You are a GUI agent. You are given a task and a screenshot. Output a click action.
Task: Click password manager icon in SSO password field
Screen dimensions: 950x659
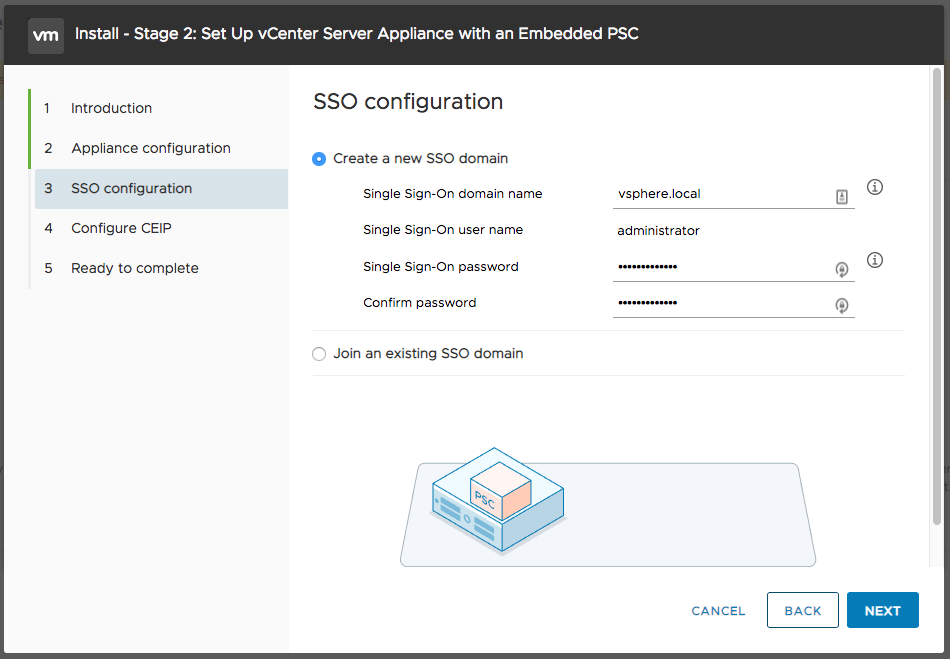point(842,269)
